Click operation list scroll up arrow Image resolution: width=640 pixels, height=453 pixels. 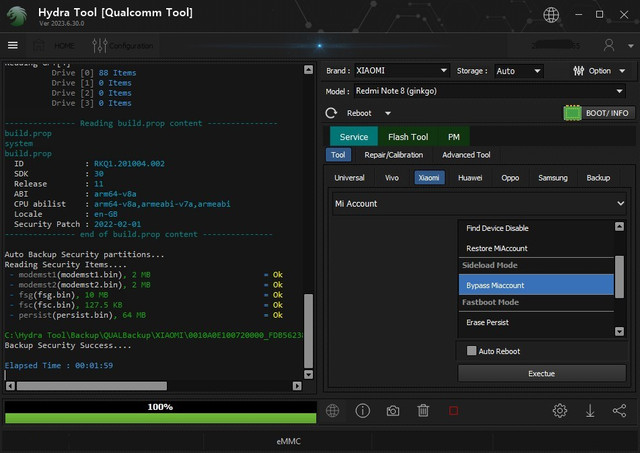click(x=619, y=226)
